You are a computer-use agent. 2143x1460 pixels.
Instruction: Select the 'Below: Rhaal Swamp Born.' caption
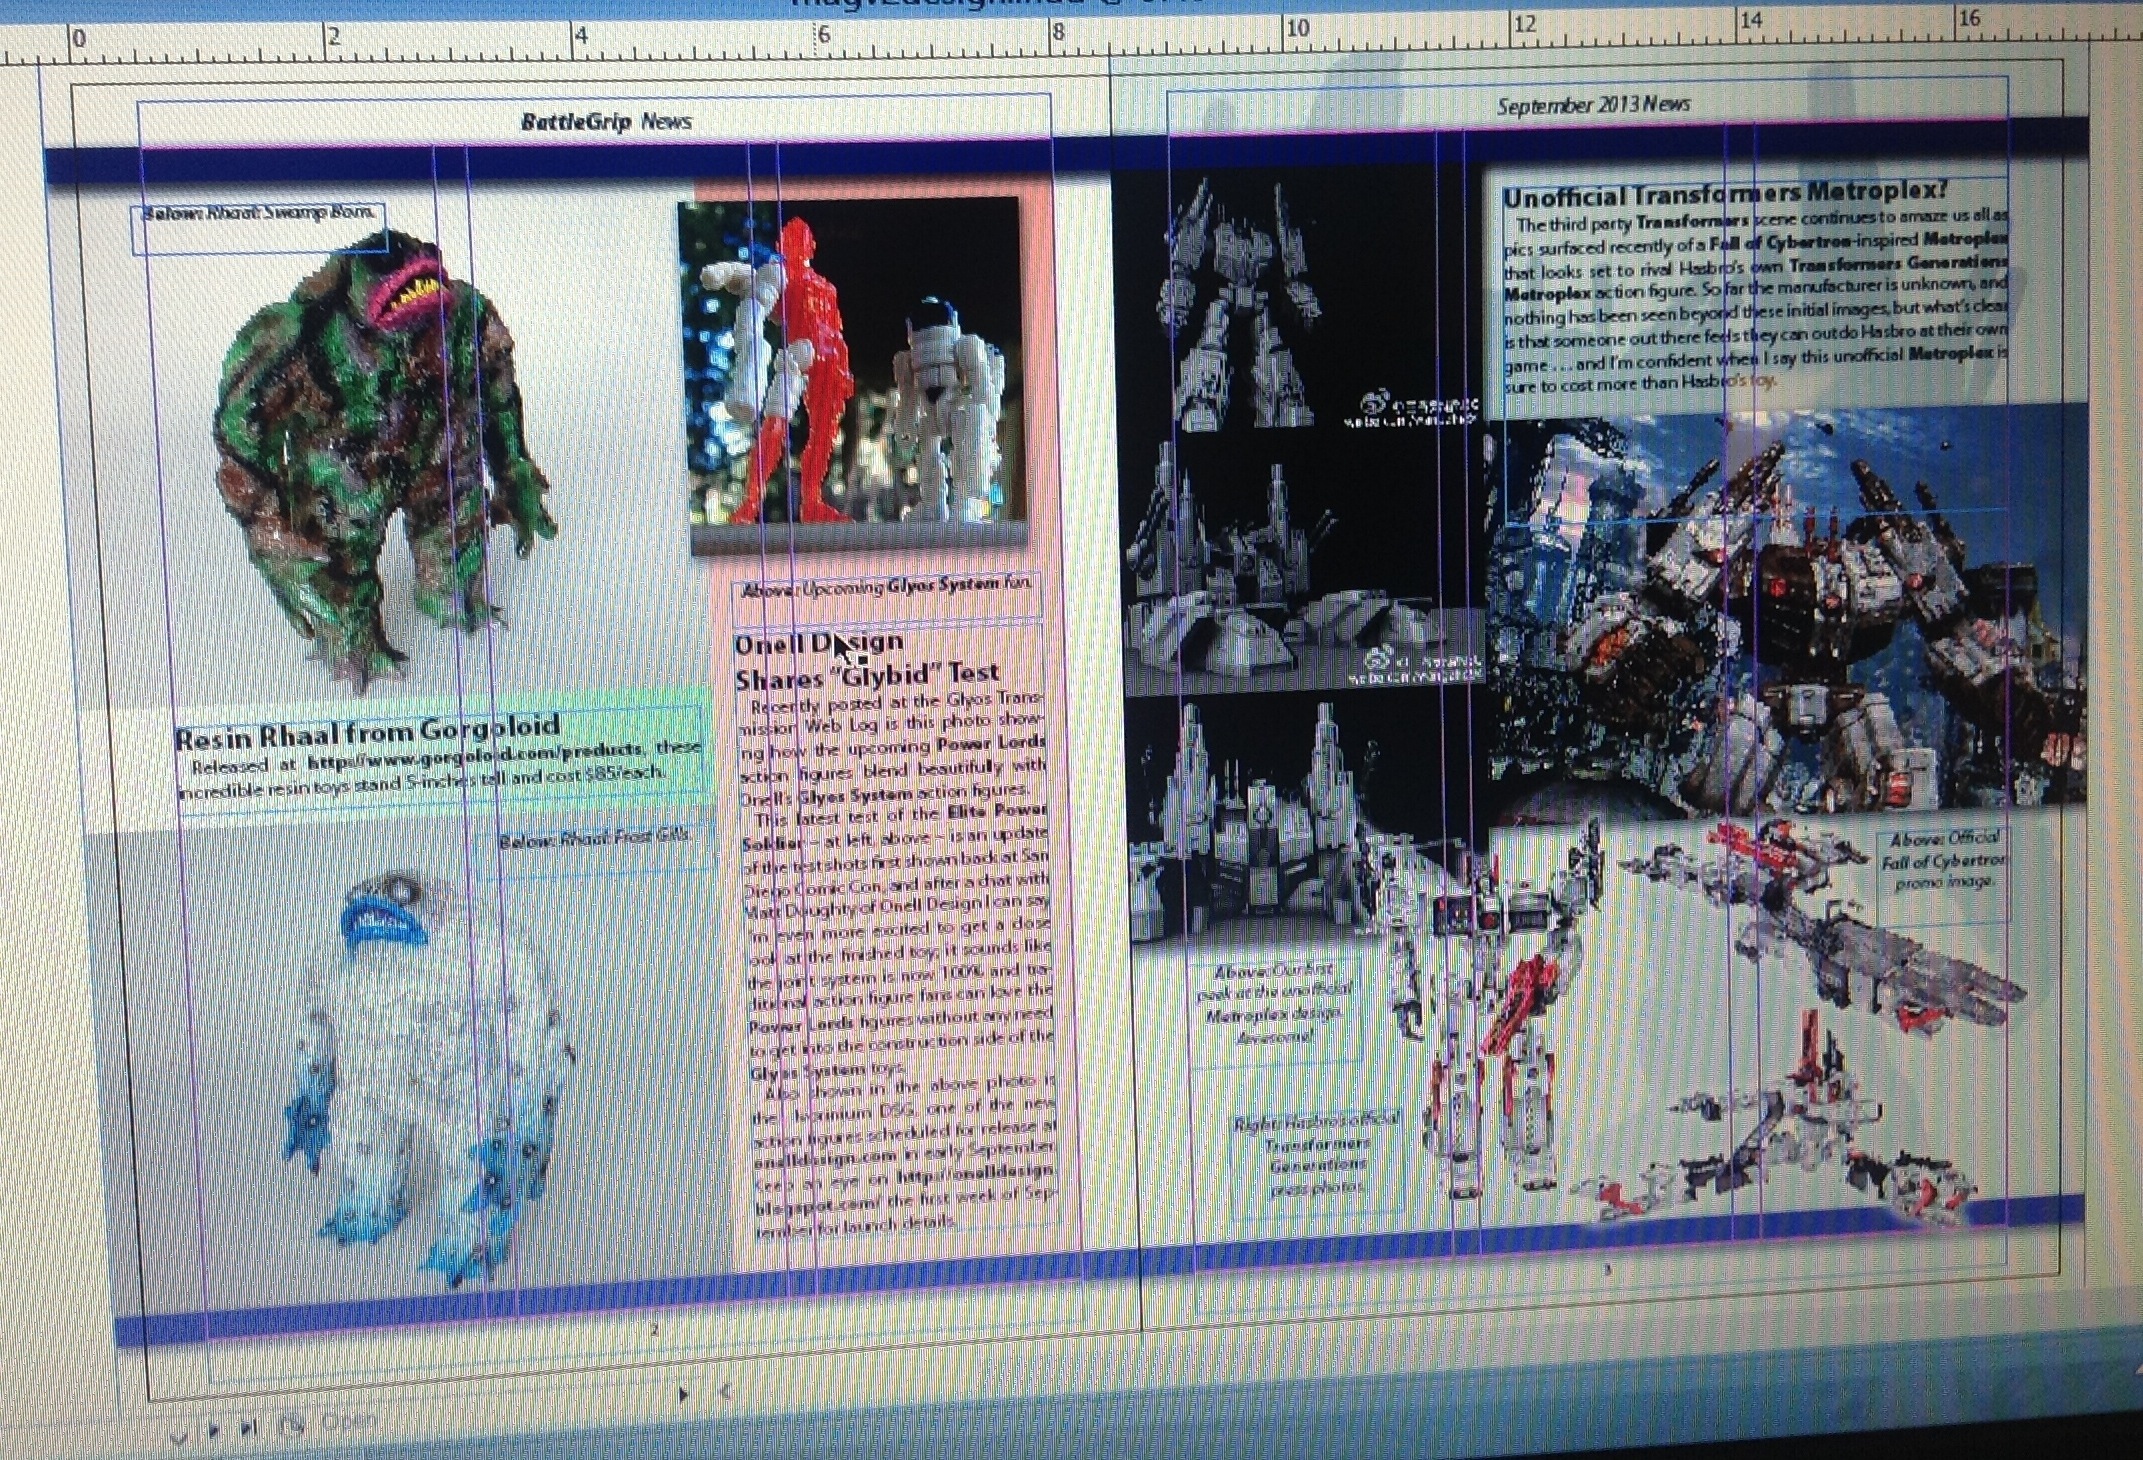pos(261,213)
